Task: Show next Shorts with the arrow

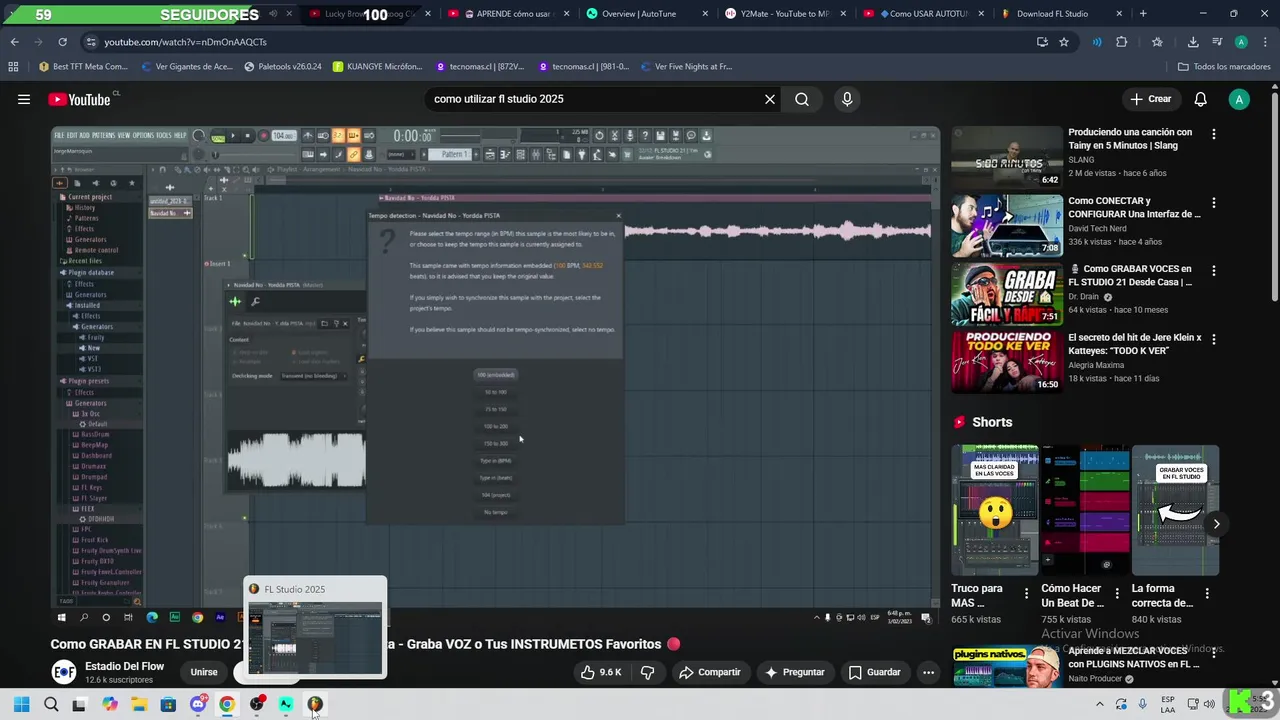Action: pyautogui.click(x=1216, y=524)
